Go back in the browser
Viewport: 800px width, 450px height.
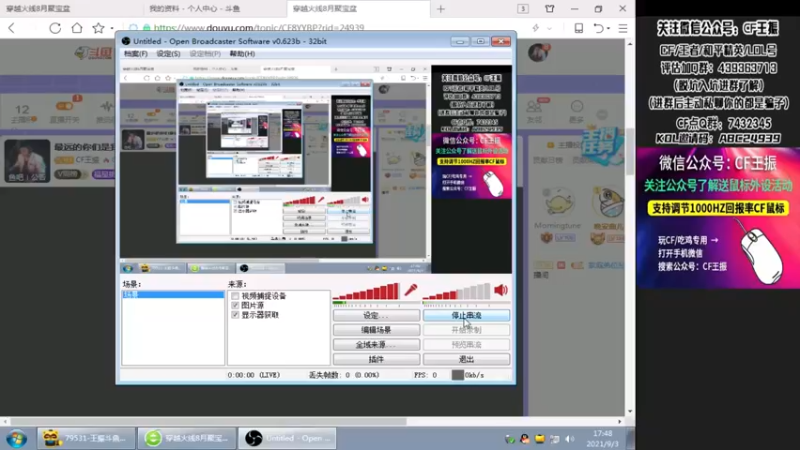pos(12,28)
